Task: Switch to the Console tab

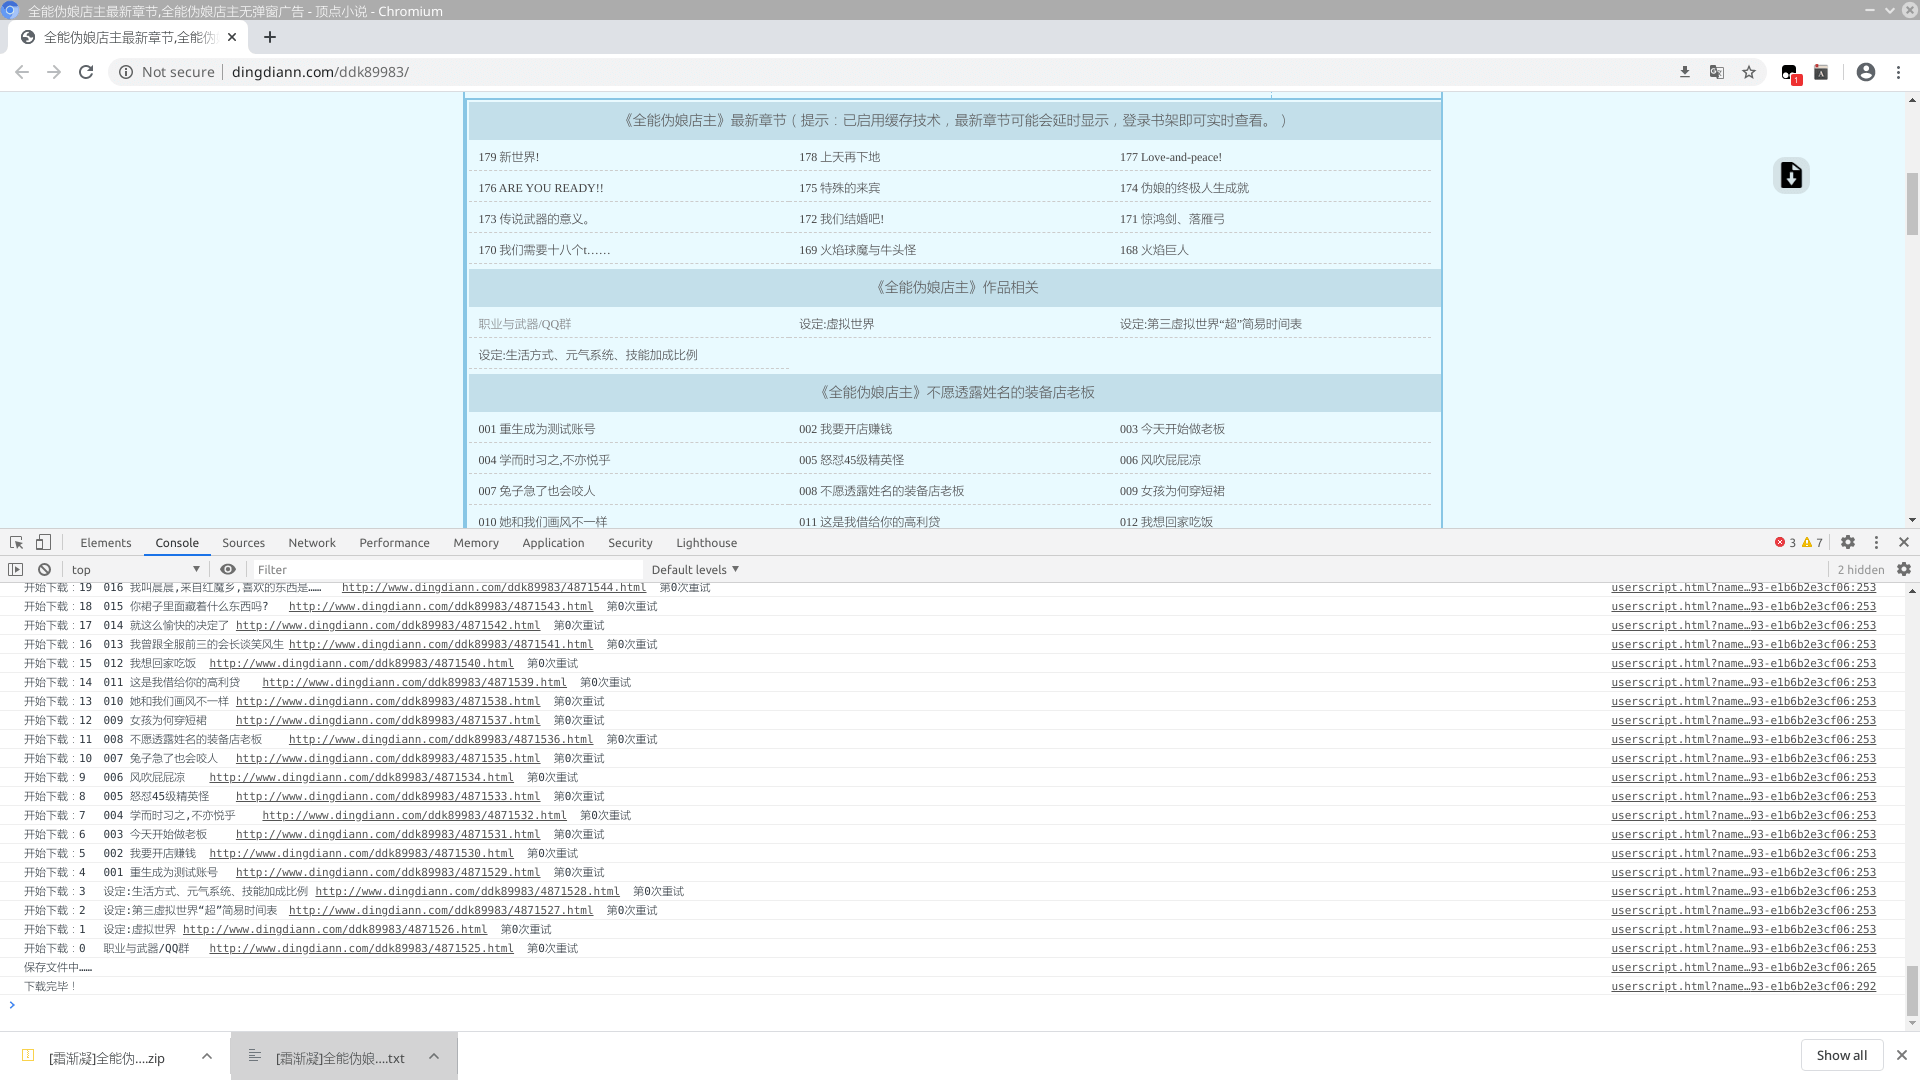Action: (175, 542)
